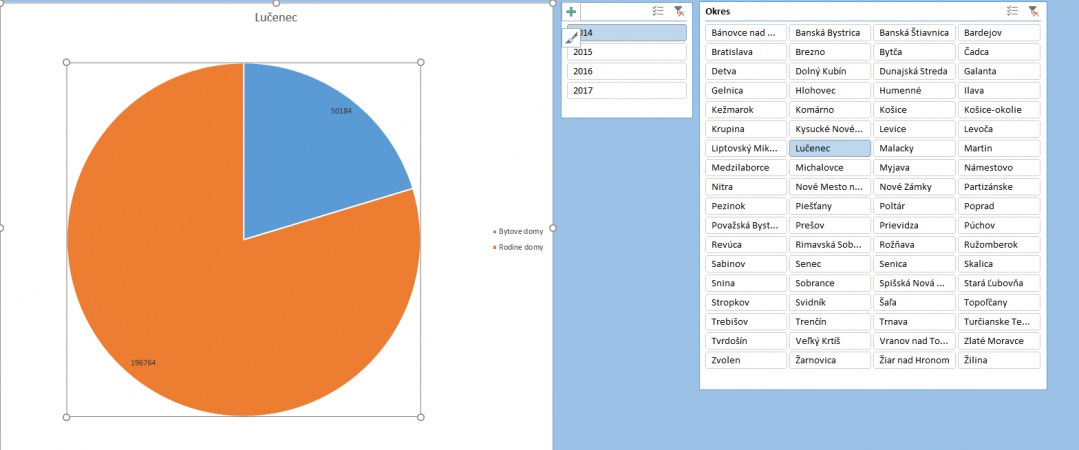Select the 2014 year slicer item
Screen dimensions: 1079x450
click(x=627, y=32)
